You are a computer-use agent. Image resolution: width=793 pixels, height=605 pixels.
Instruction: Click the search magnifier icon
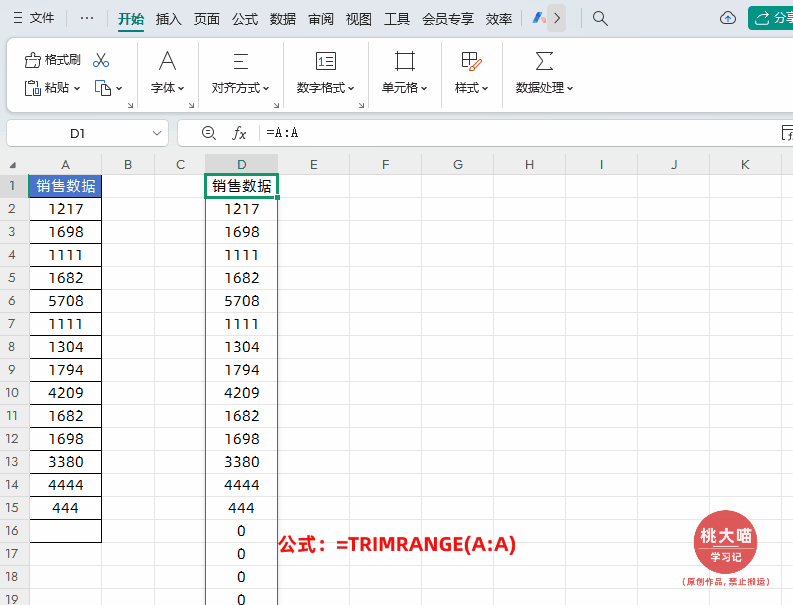pos(600,19)
